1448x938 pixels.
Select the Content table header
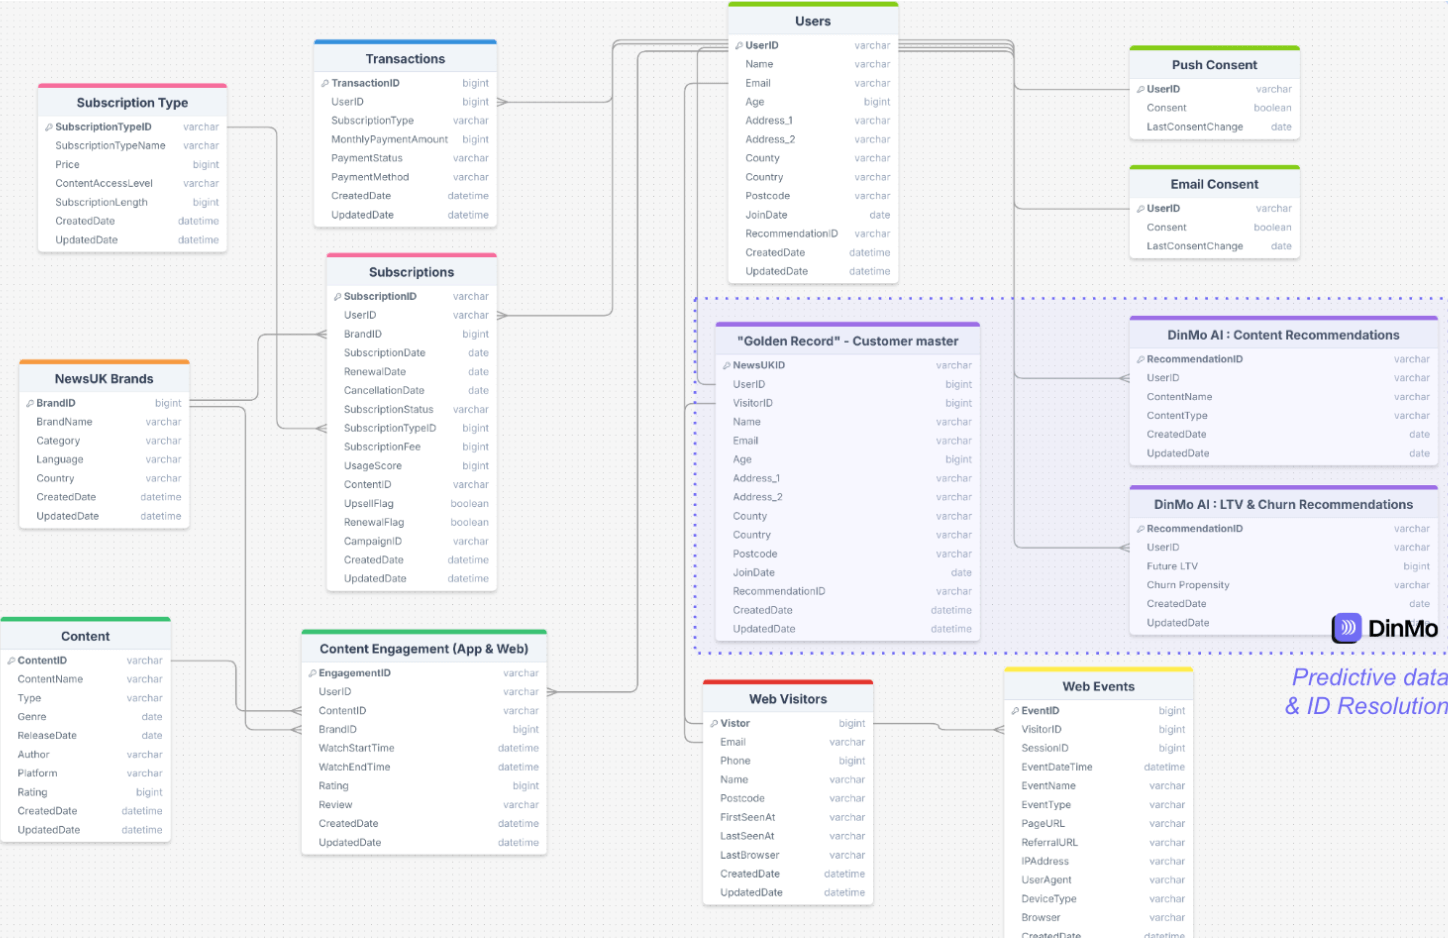coord(85,636)
